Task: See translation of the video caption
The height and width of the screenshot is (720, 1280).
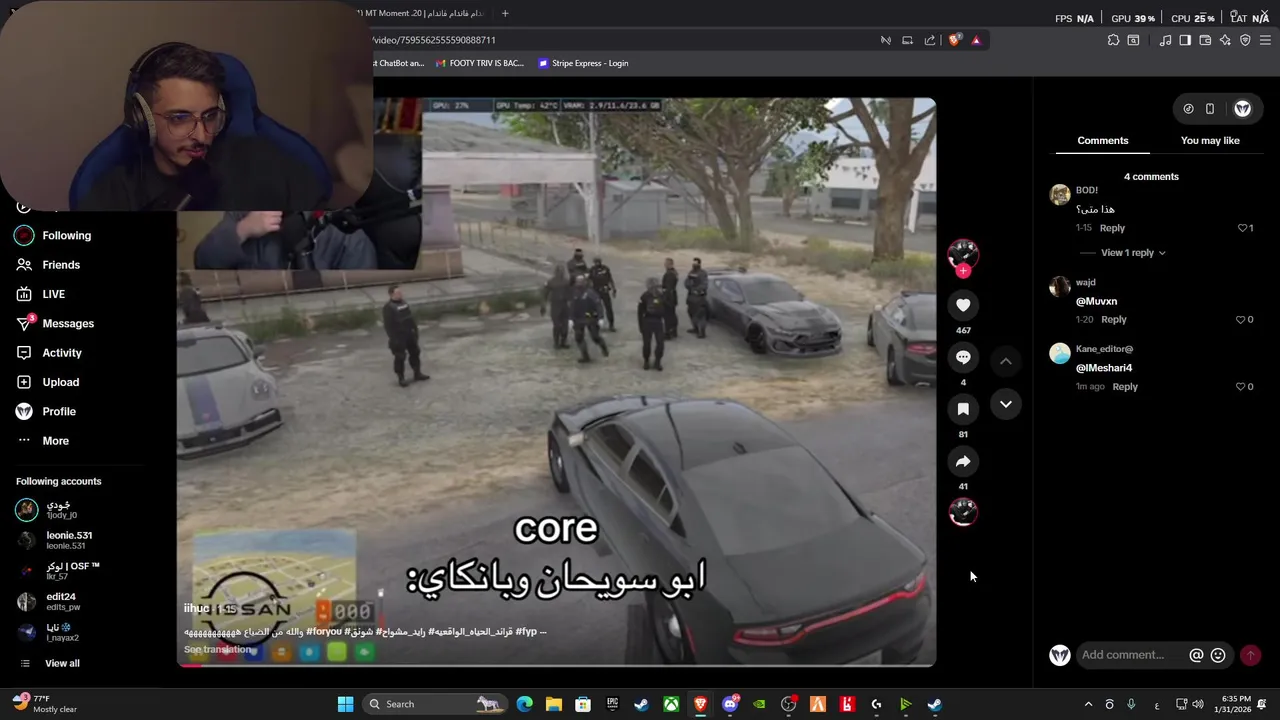Action: tap(218, 649)
